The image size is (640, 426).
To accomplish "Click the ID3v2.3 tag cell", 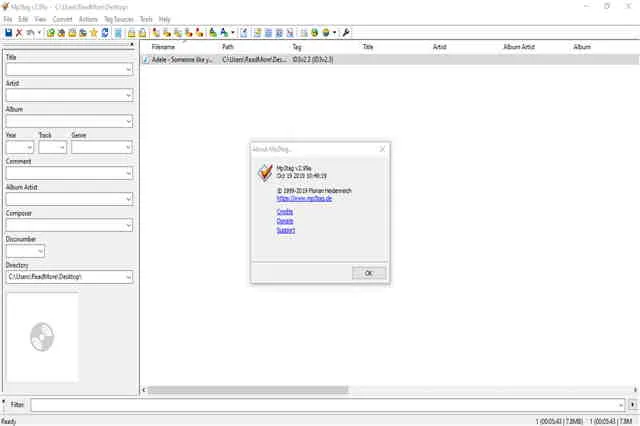I will pyautogui.click(x=313, y=60).
